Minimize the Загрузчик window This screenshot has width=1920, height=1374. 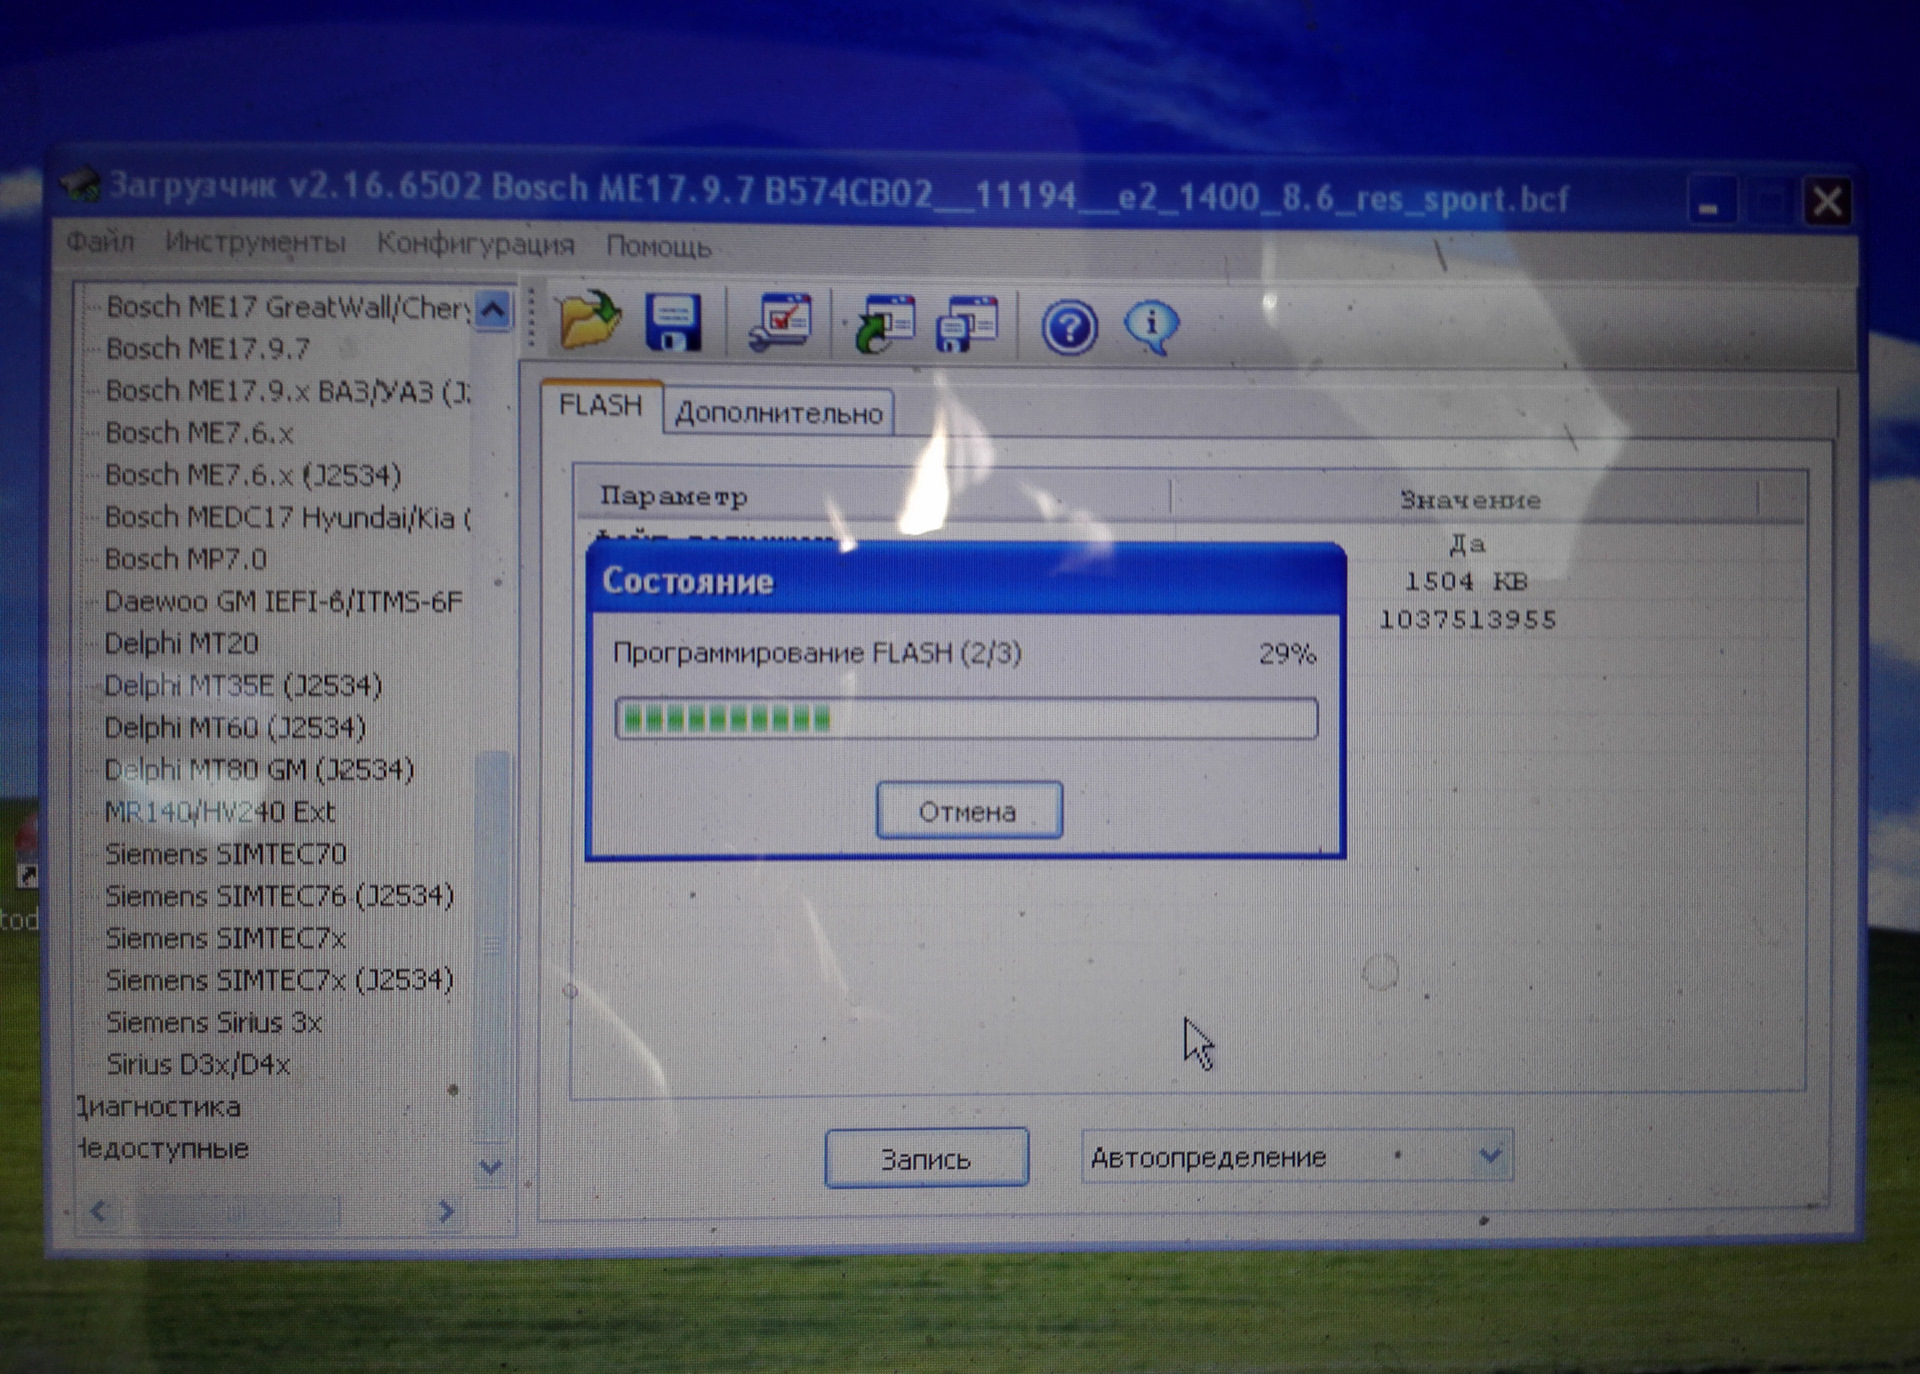click(1710, 203)
